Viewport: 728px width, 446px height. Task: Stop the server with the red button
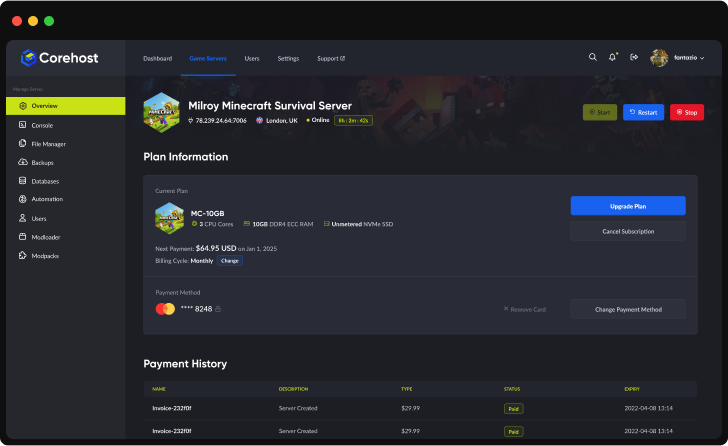tap(687, 112)
